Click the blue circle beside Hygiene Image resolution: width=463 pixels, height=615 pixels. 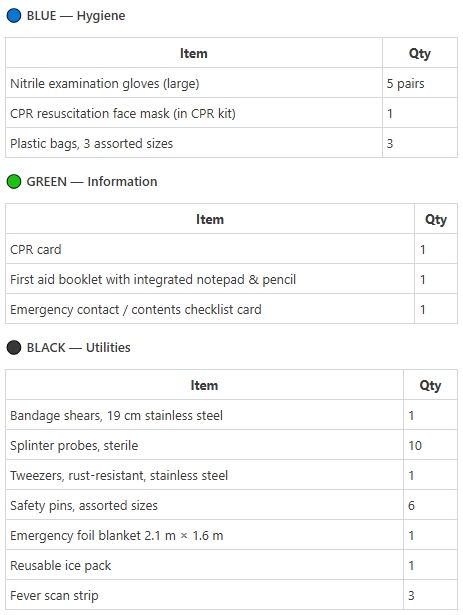tap(14, 16)
